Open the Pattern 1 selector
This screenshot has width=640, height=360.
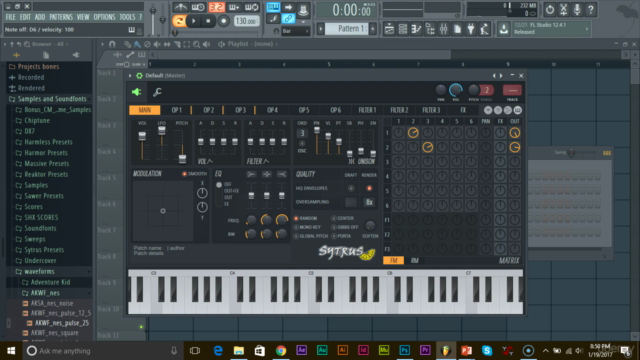point(348,29)
